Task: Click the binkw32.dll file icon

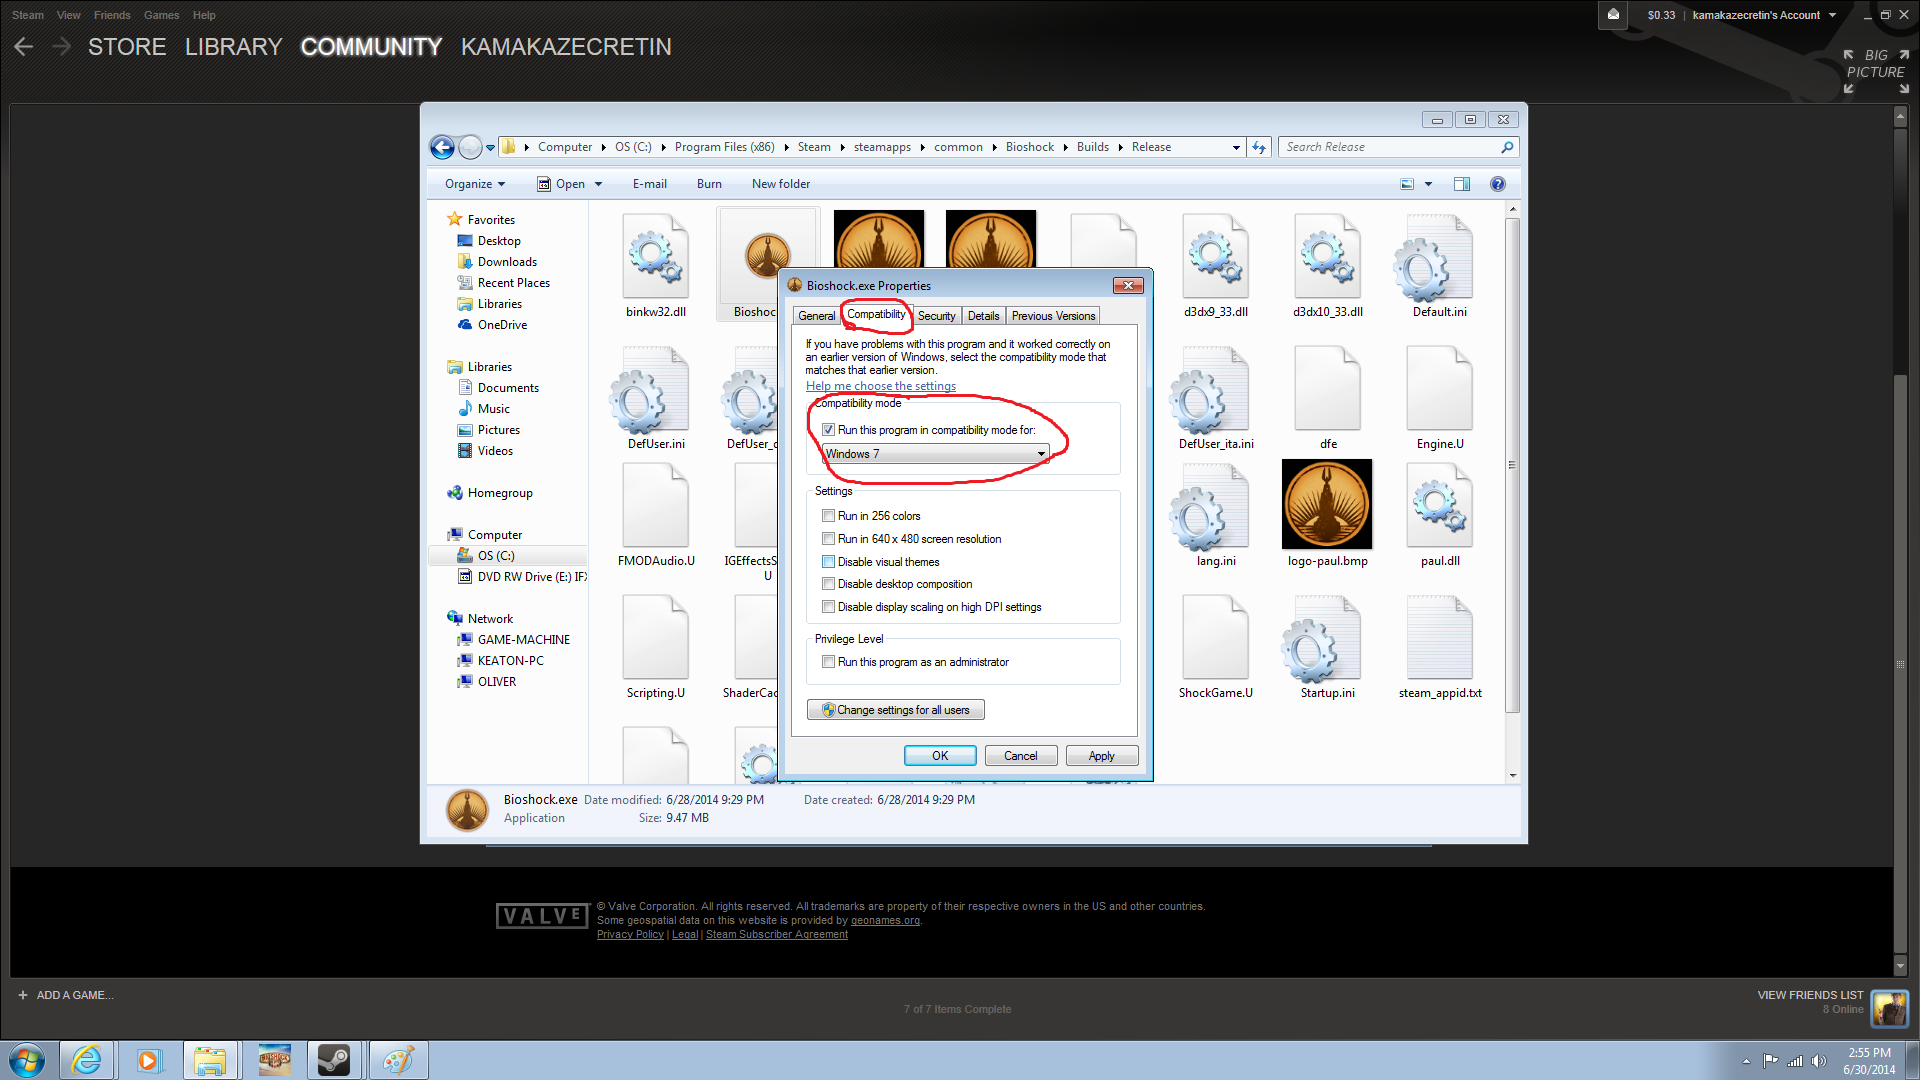Action: point(656,258)
